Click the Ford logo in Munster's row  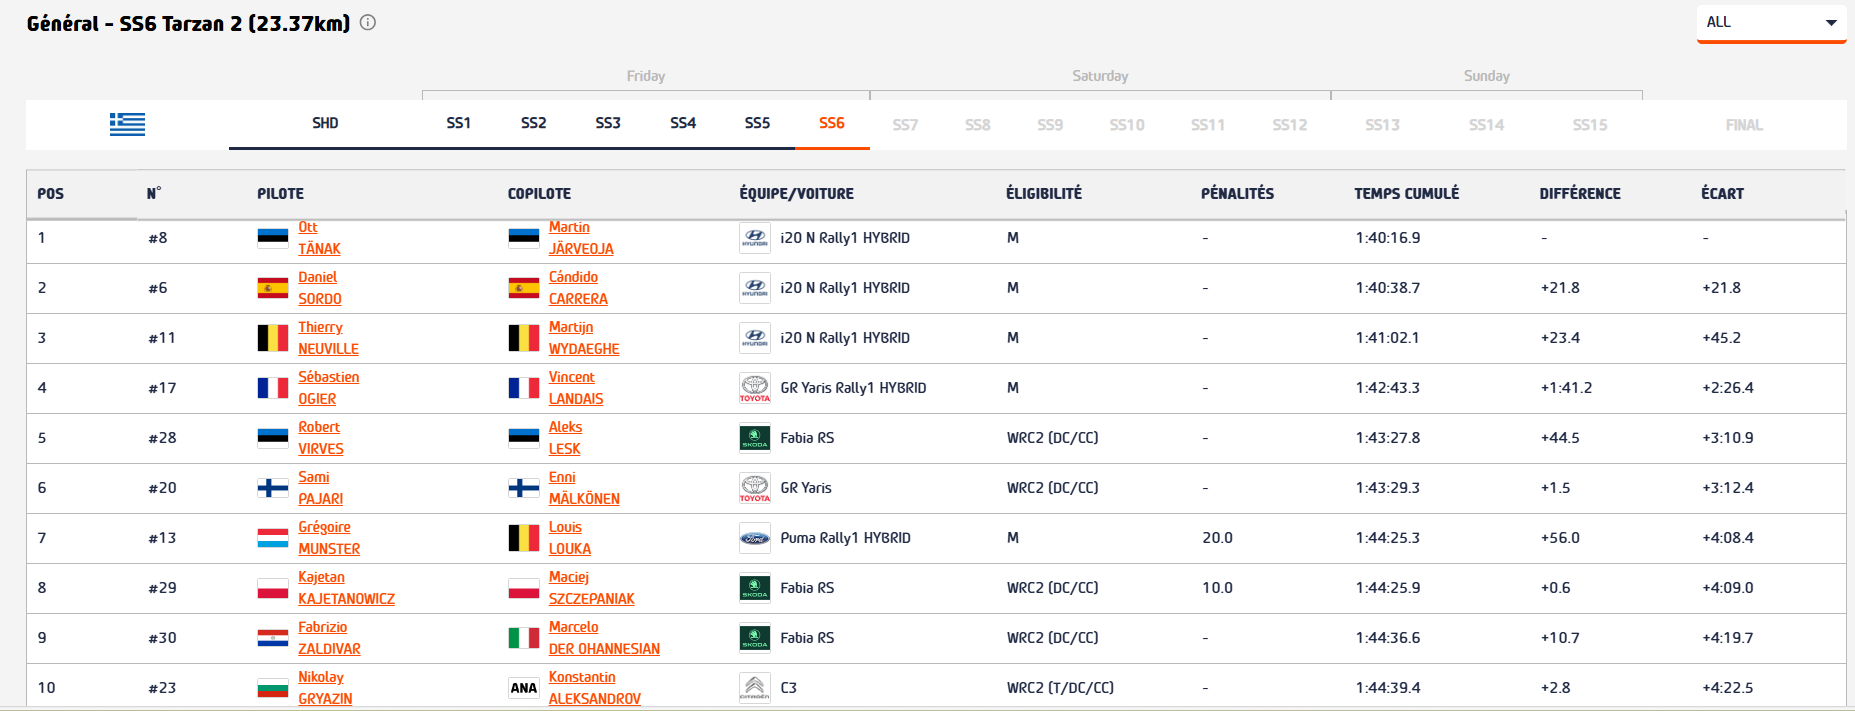(754, 538)
